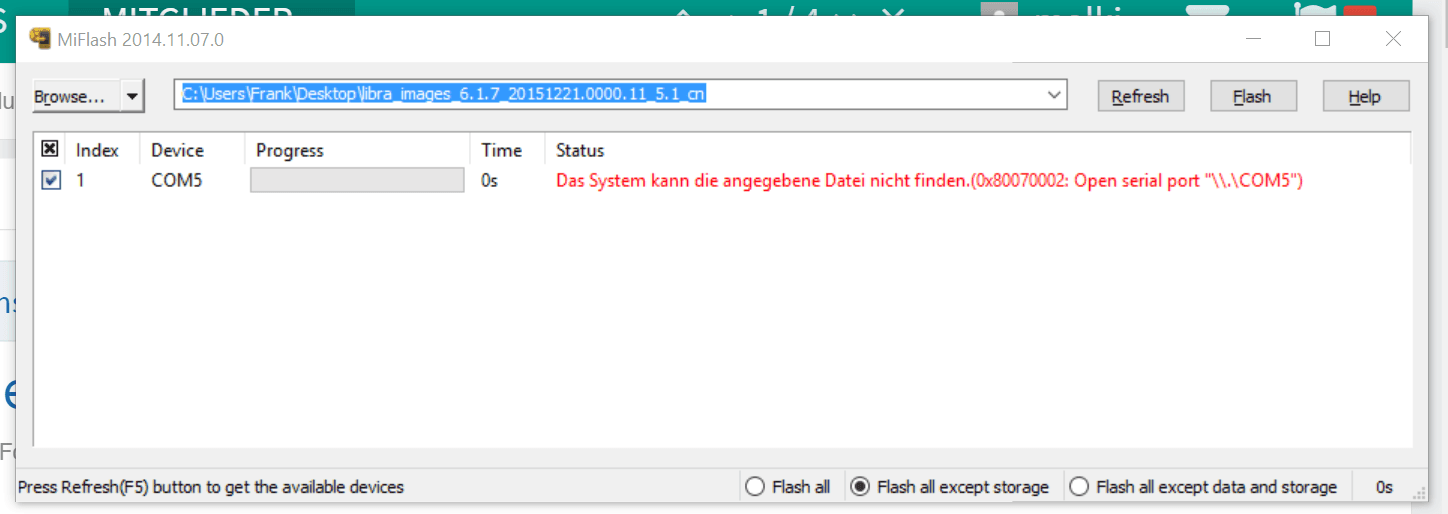This screenshot has width=1448, height=514.
Task: Toggle the select-all checkbox in the header
Action: coord(50,149)
